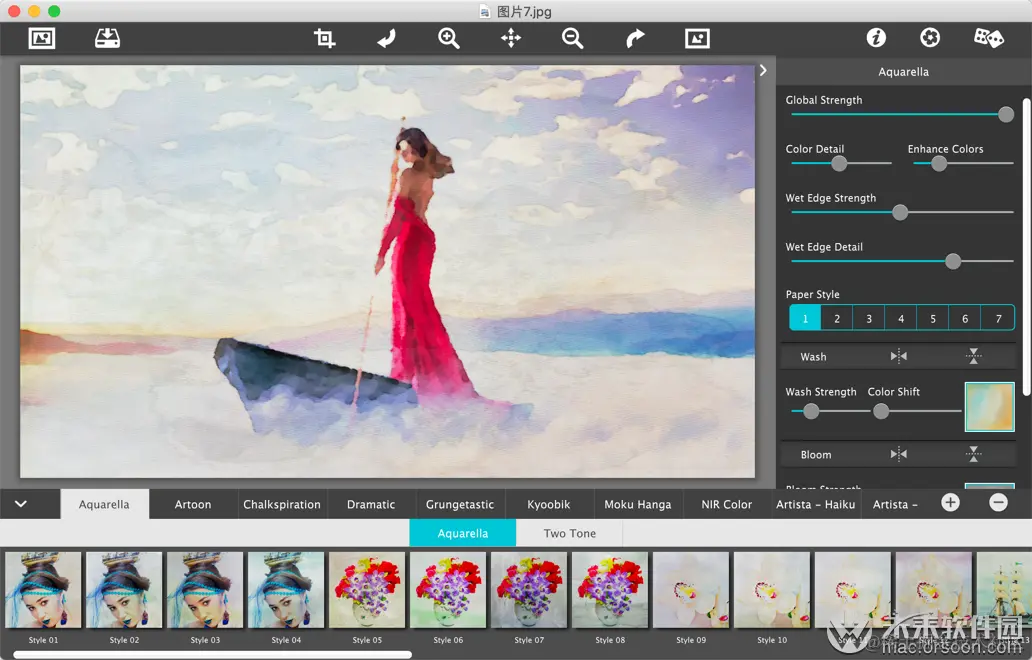This screenshot has height=660, width=1032.
Task: Click the Wet Edge Detail slider handle
Action: (953, 261)
